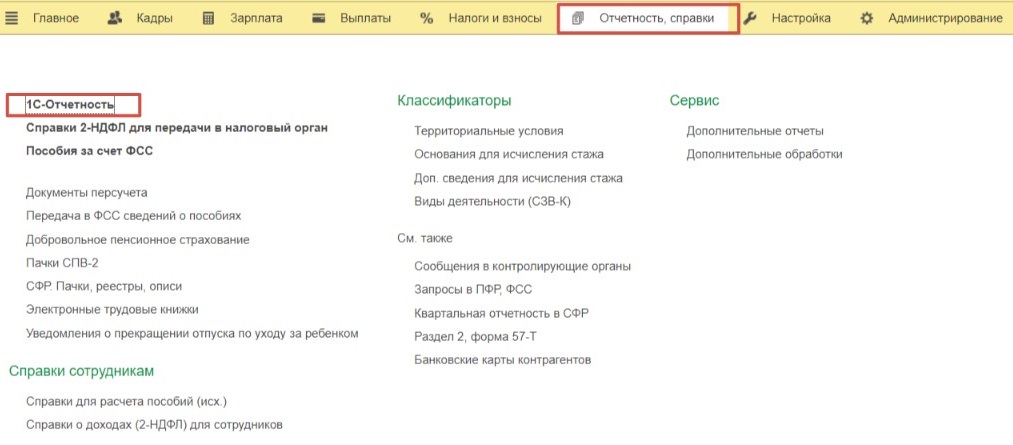Click the card icon next to Выплаты
This screenshot has width=1013, height=445.
click(x=319, y=18)
